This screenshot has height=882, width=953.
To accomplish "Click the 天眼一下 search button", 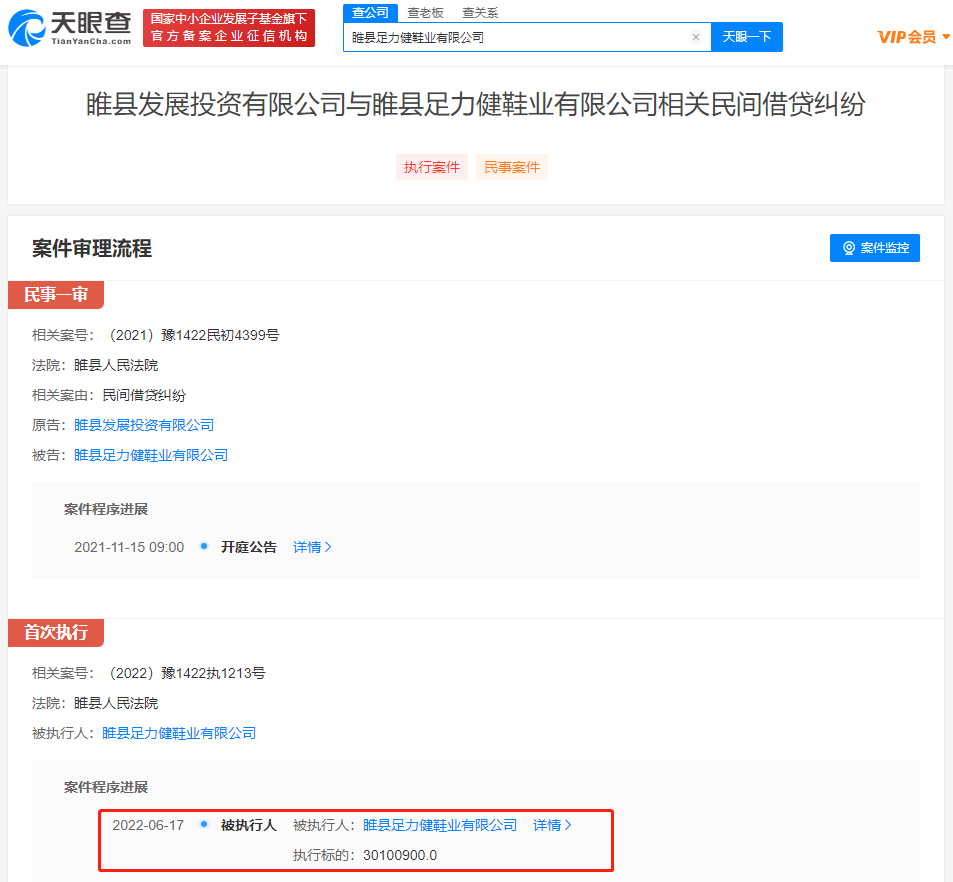I will [746, 37].
